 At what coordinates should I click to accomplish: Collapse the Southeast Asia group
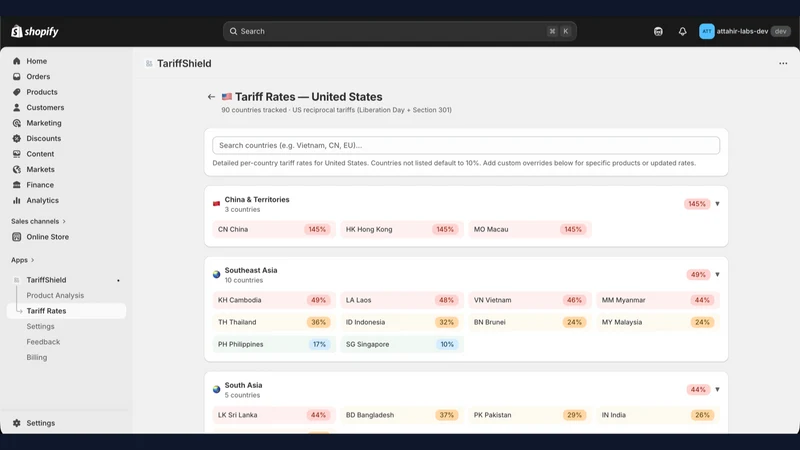(x=717, y=274)
